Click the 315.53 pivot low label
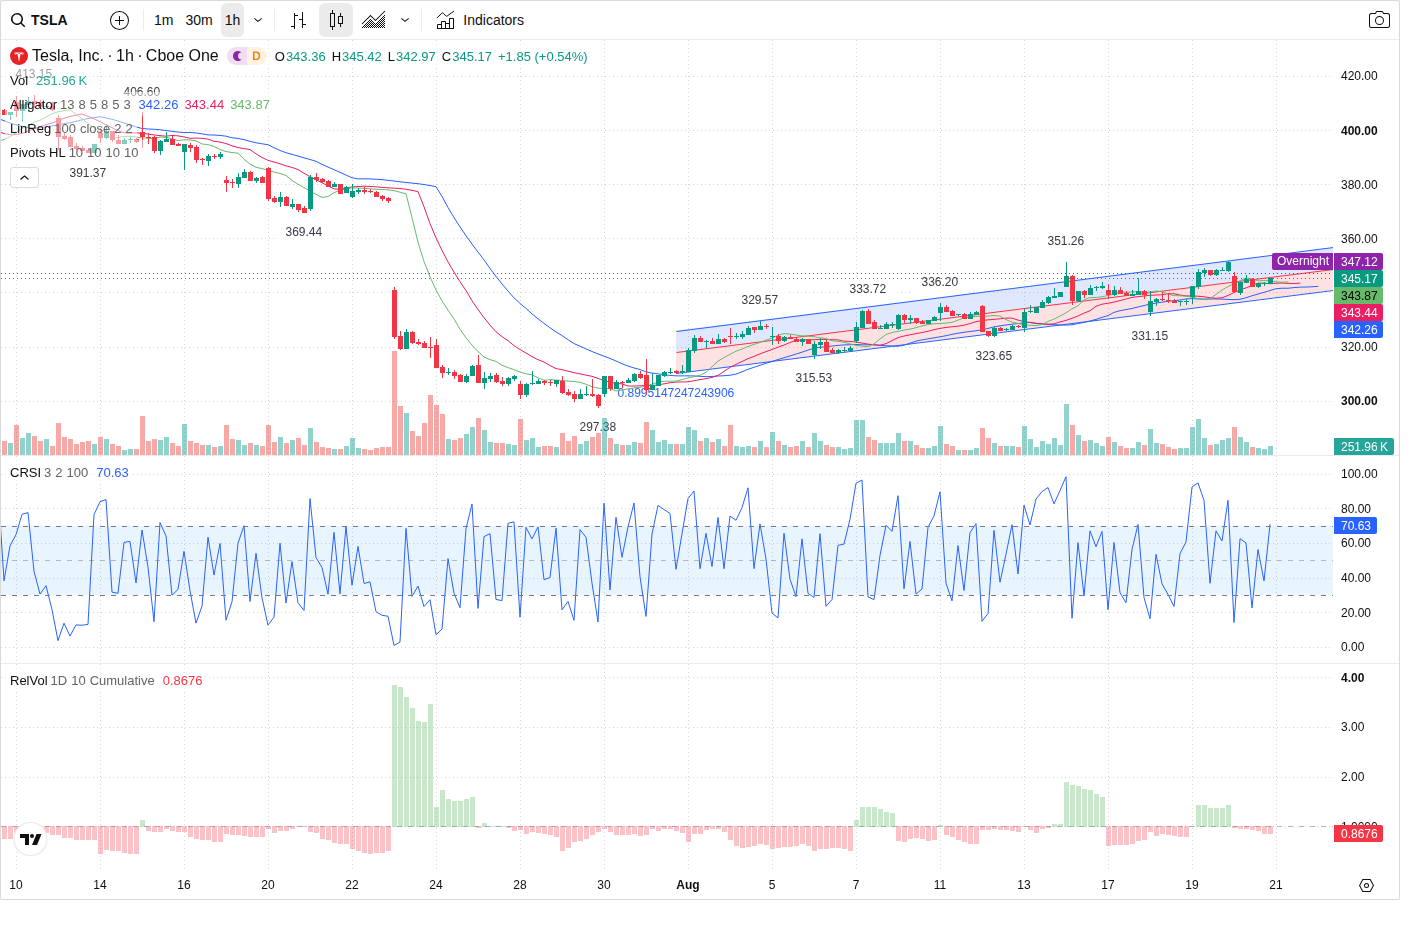Viewport: 1420px width, 950px height. [x=813, y=378]
